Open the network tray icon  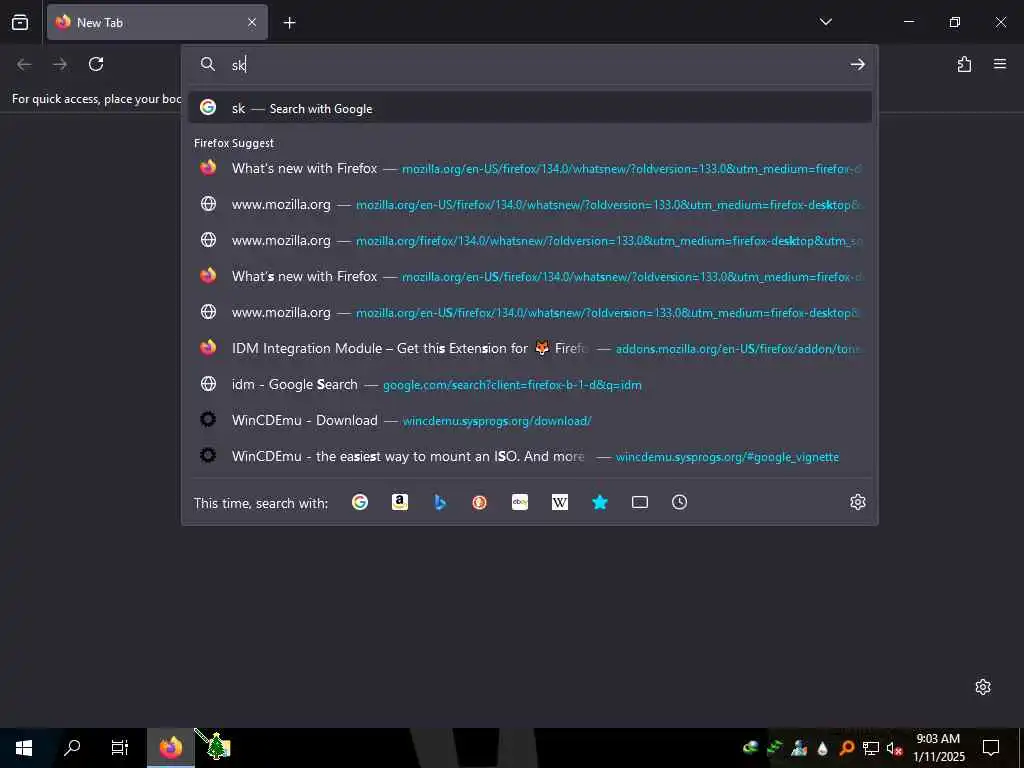(x=870, y=748)
